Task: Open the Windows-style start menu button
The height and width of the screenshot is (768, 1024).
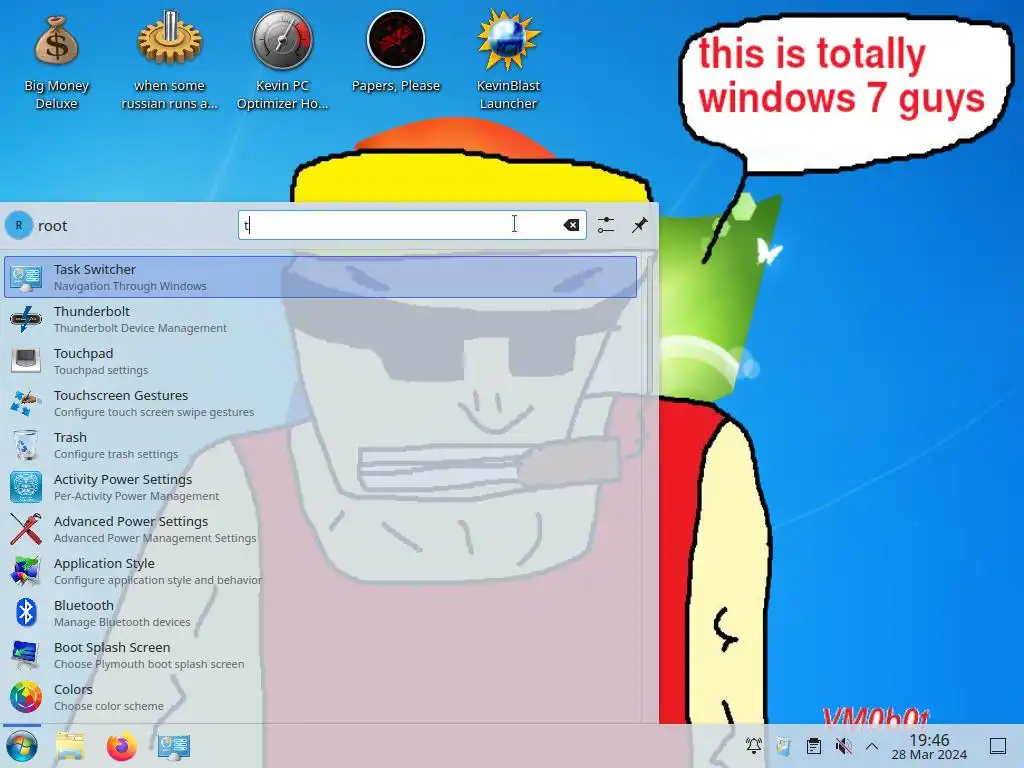Action: 22,746
